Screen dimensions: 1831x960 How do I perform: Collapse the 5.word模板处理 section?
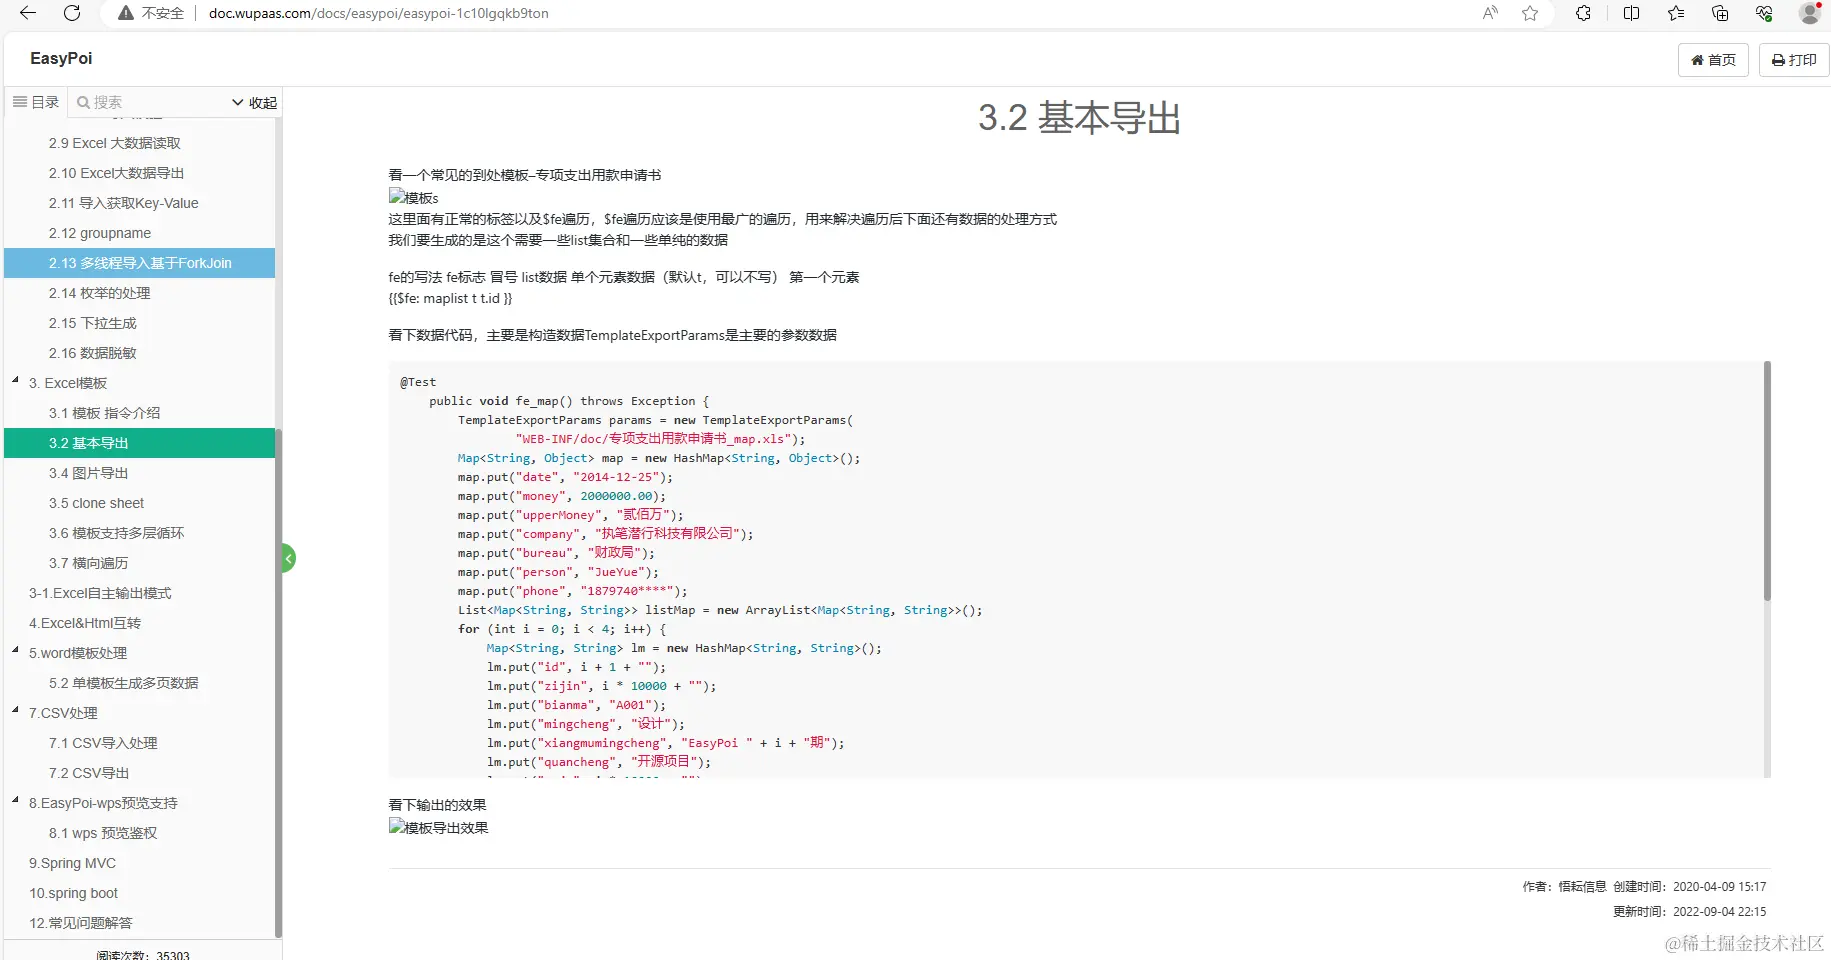[15, 649]
